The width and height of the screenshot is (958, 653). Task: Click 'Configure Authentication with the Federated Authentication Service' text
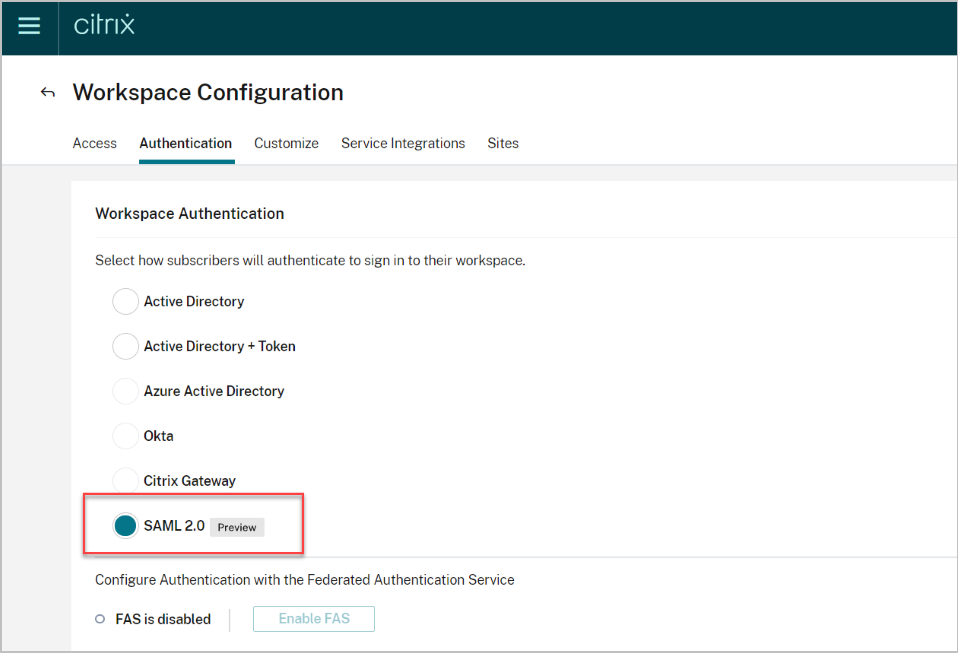[305, 580]
